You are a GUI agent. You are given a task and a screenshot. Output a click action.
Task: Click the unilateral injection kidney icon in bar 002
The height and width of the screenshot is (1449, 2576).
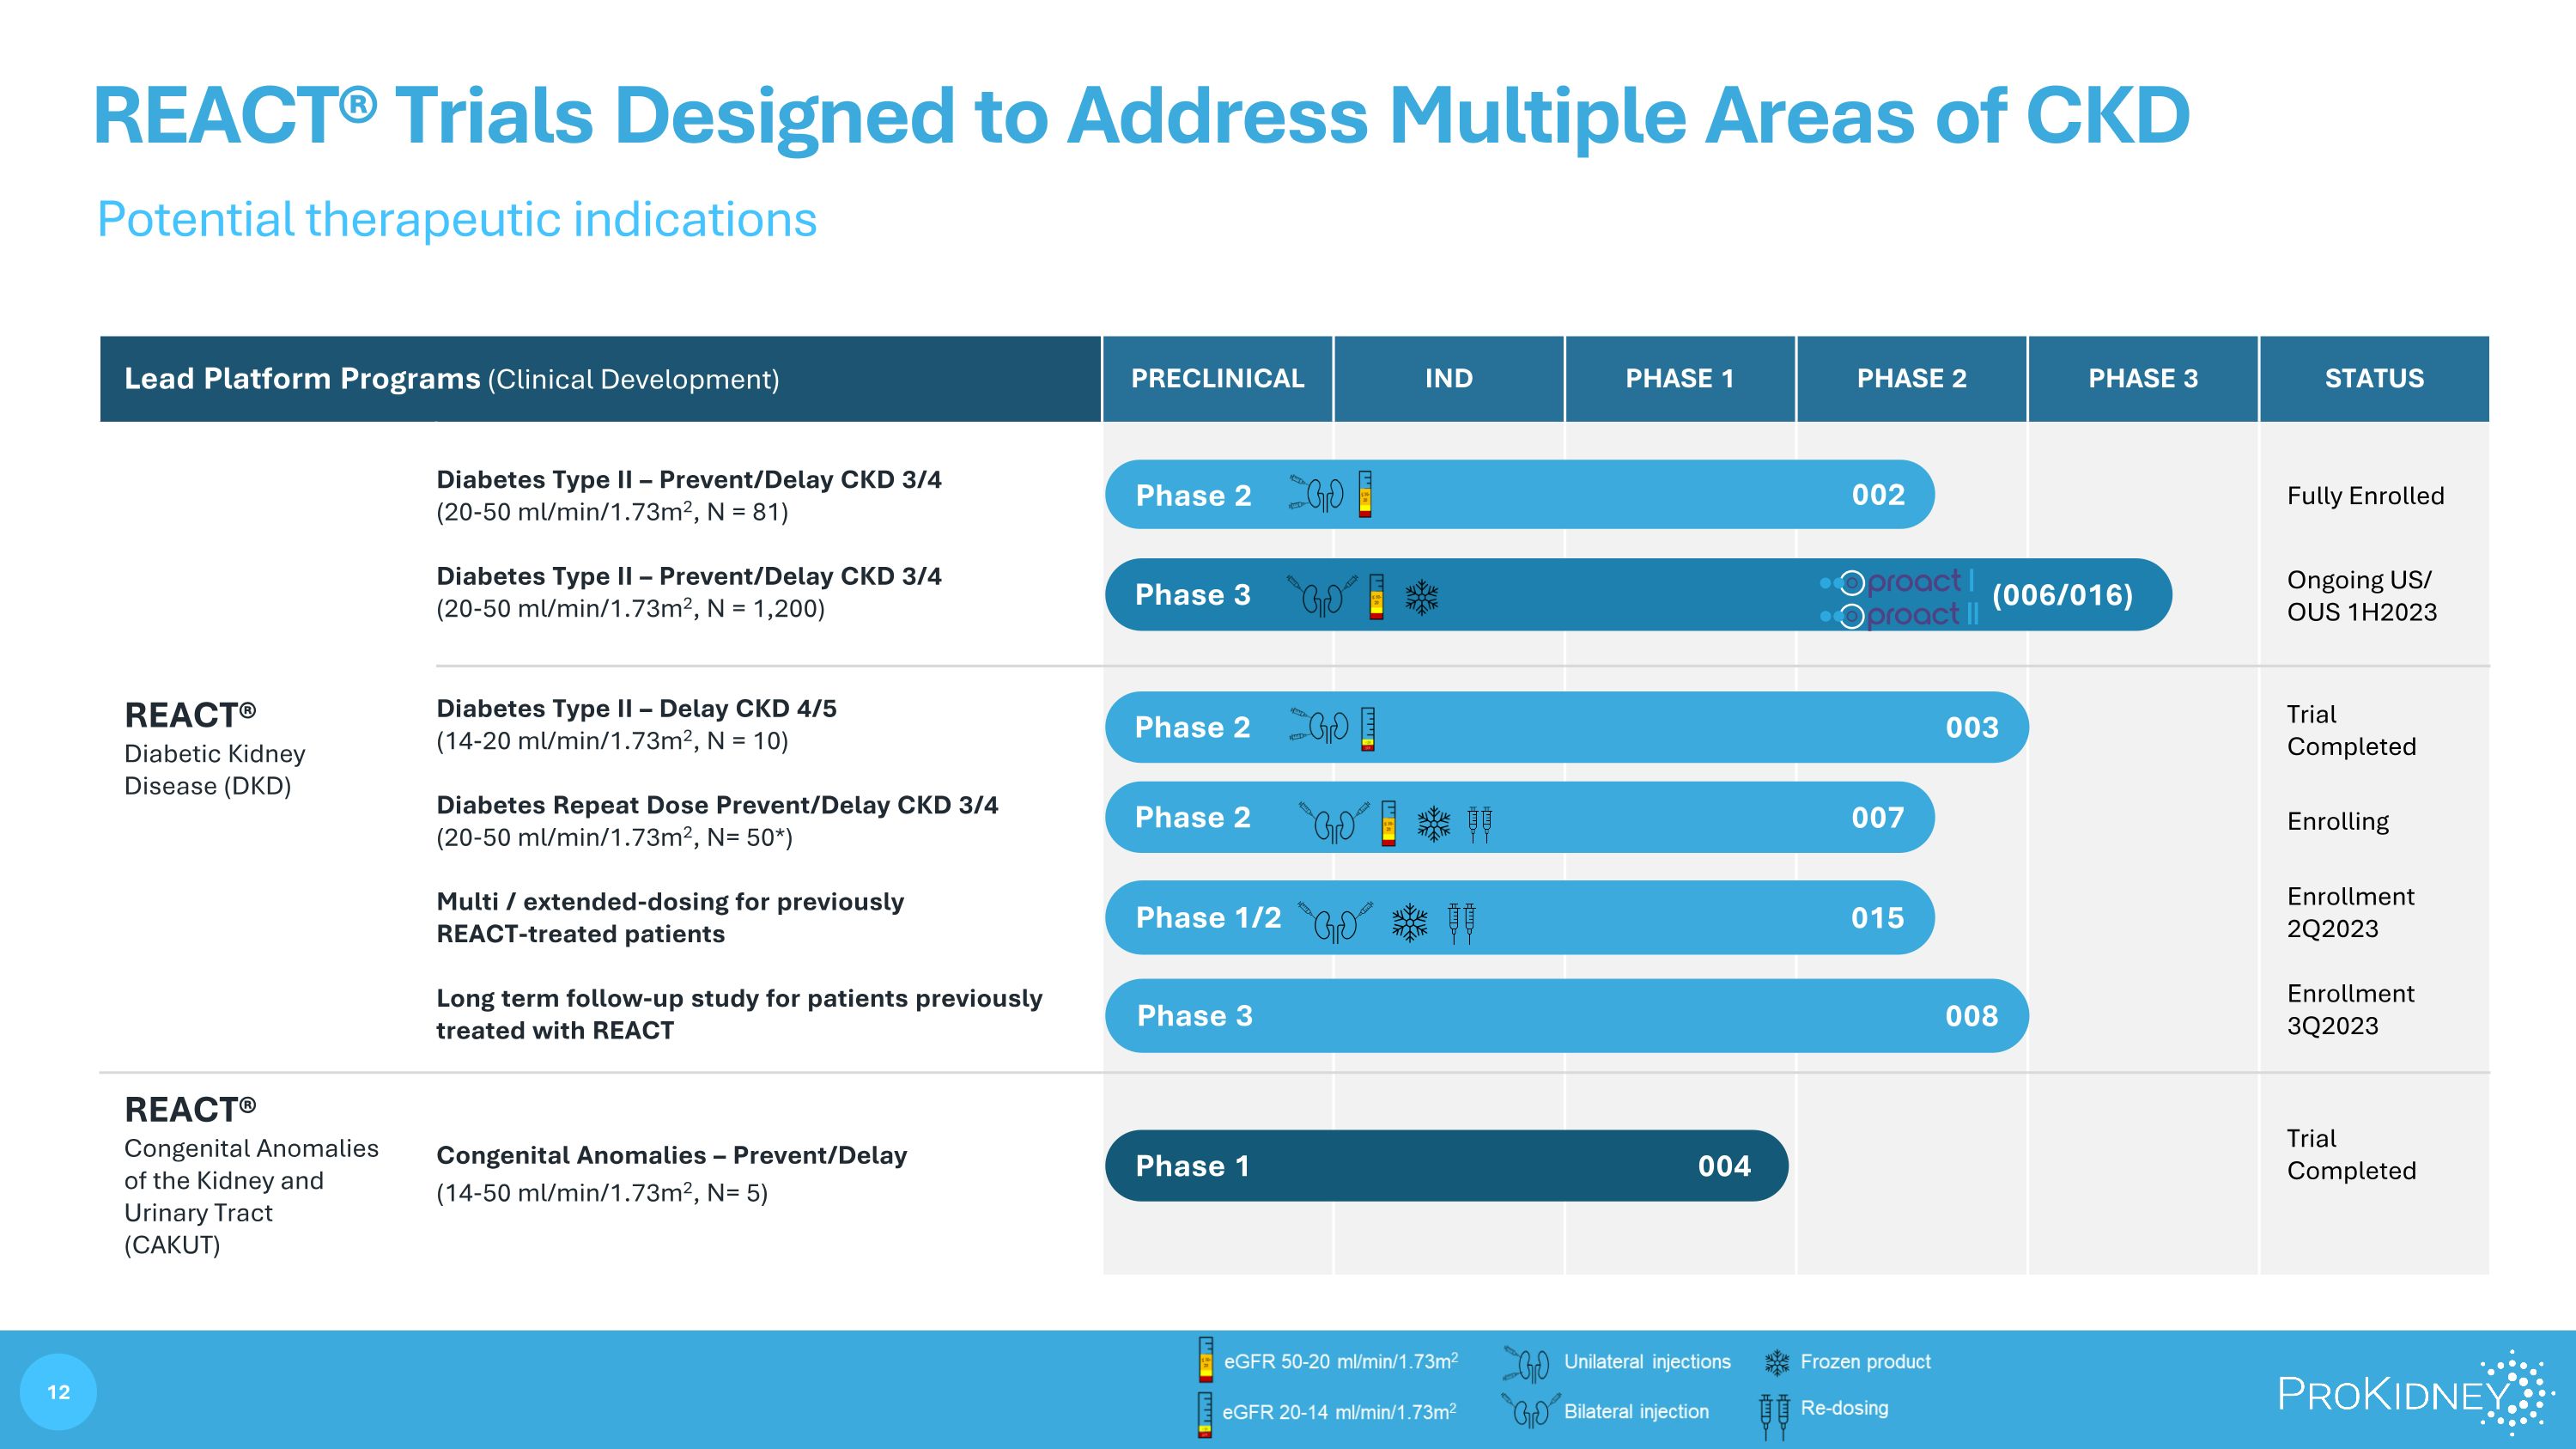[1317, 494]
